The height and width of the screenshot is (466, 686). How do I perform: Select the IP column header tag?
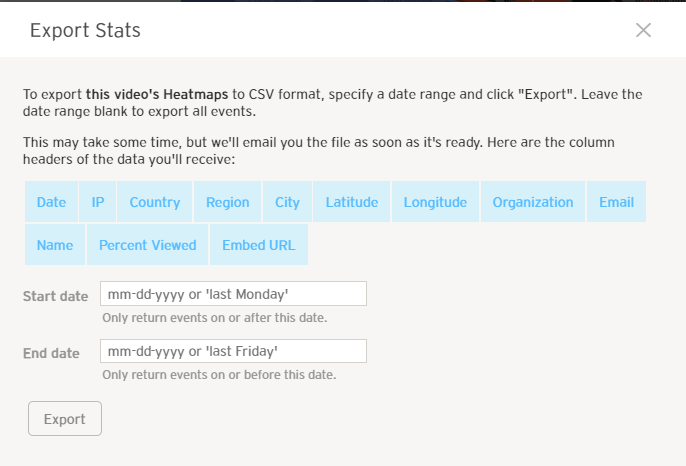click(x=98, y=202)
